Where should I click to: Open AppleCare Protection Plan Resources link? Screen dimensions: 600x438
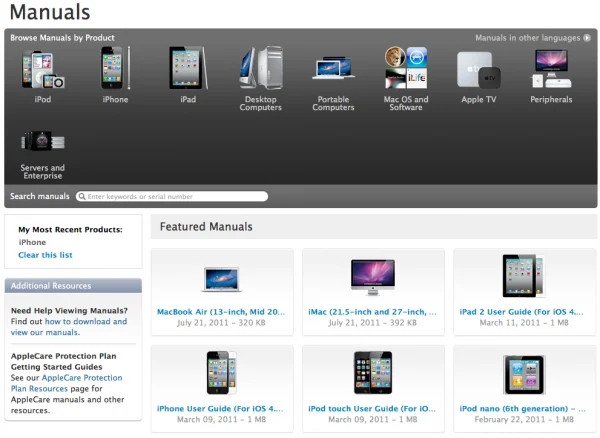point(67,383)
